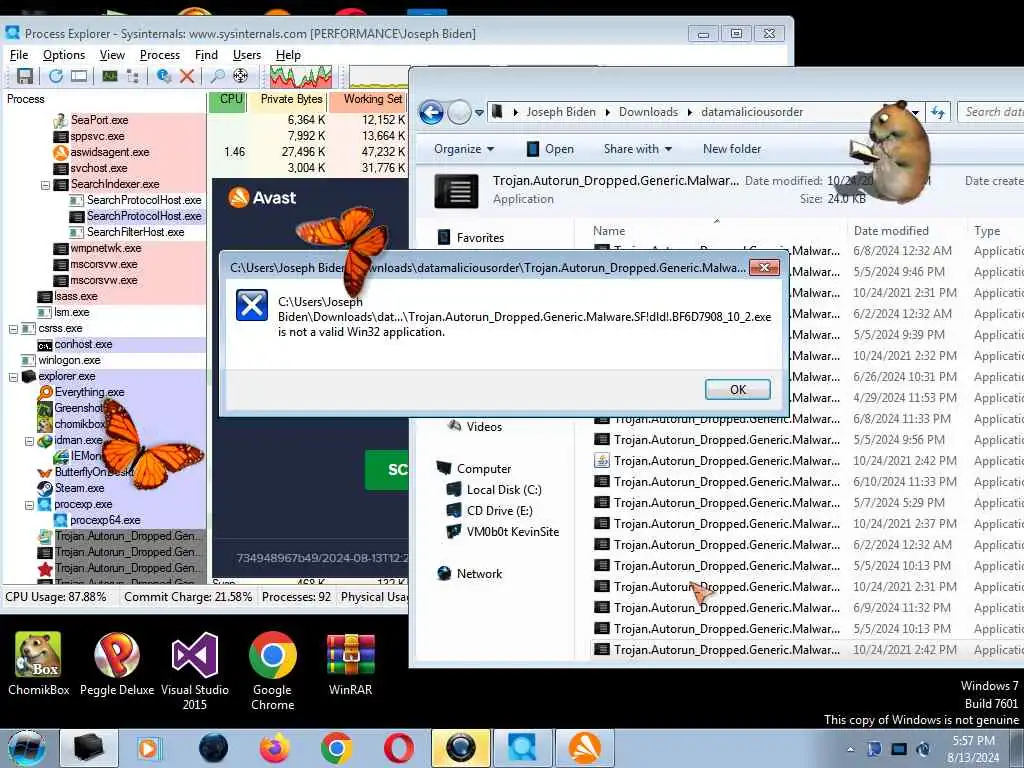Click New folder in Explorer toolbar
1024x768 pixels.
pyautogui.click(x=732, y=149)
